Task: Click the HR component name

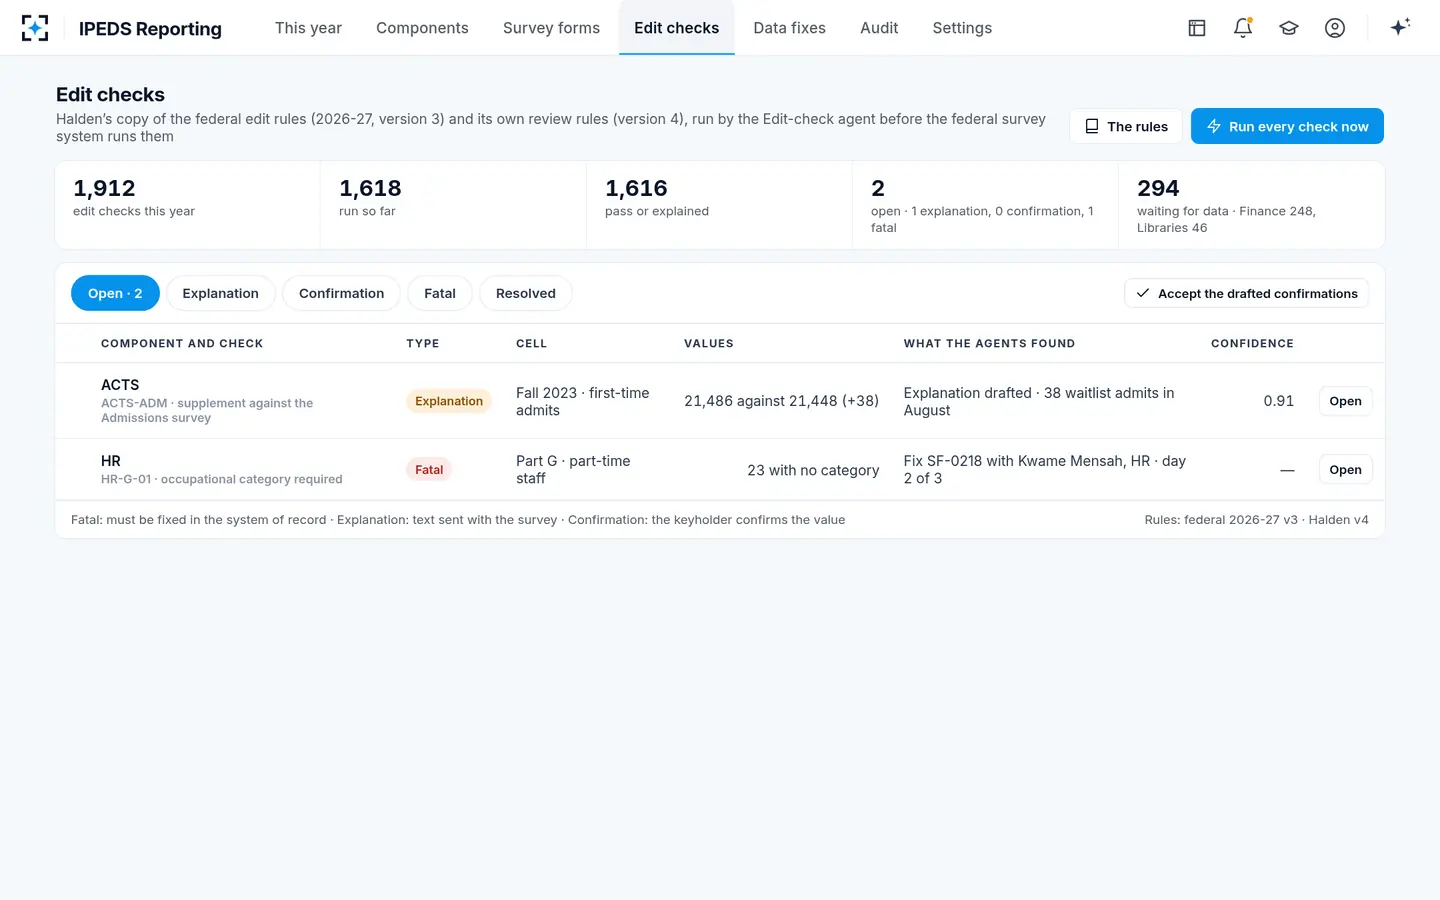Action: (x=111, y=461)
